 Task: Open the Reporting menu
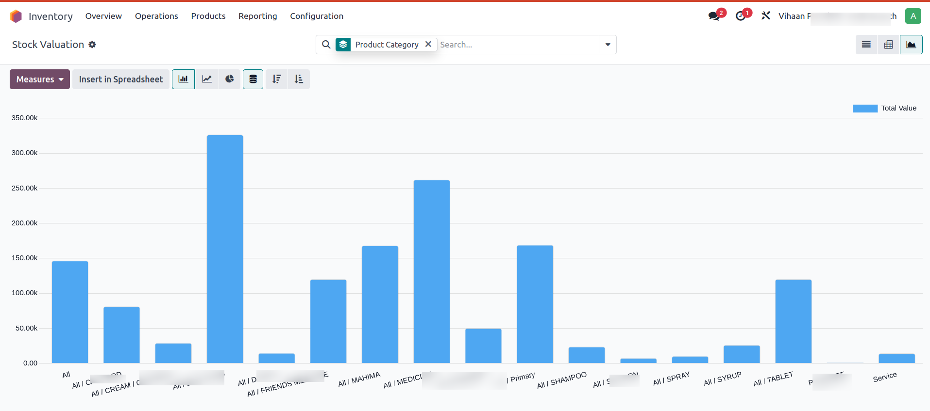(x=257, y=16)
